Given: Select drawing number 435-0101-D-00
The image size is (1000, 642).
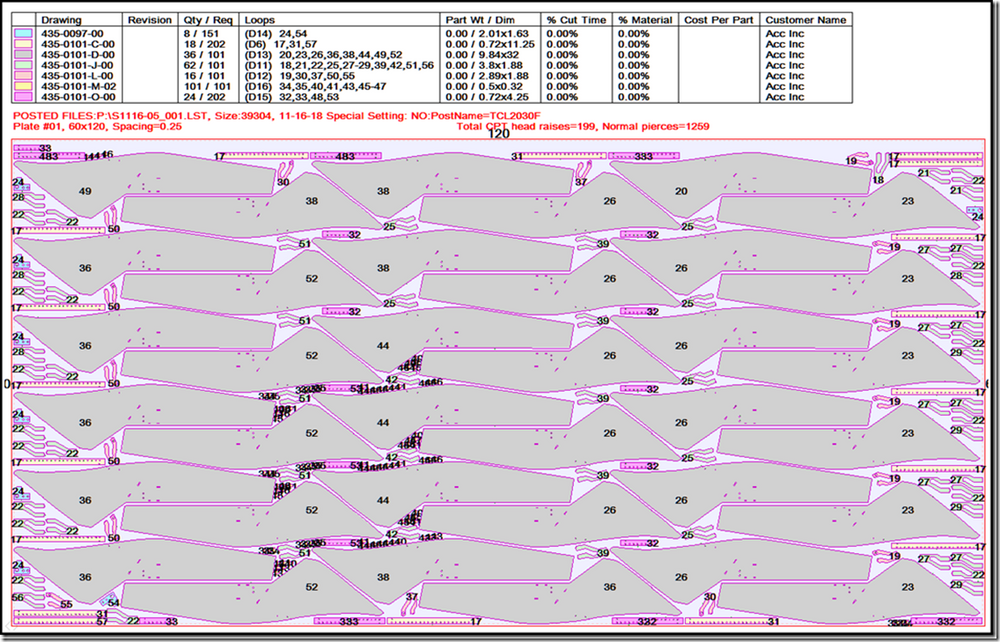Looking at the screenshot, I should pyautogui.click(x=78, y=54).
